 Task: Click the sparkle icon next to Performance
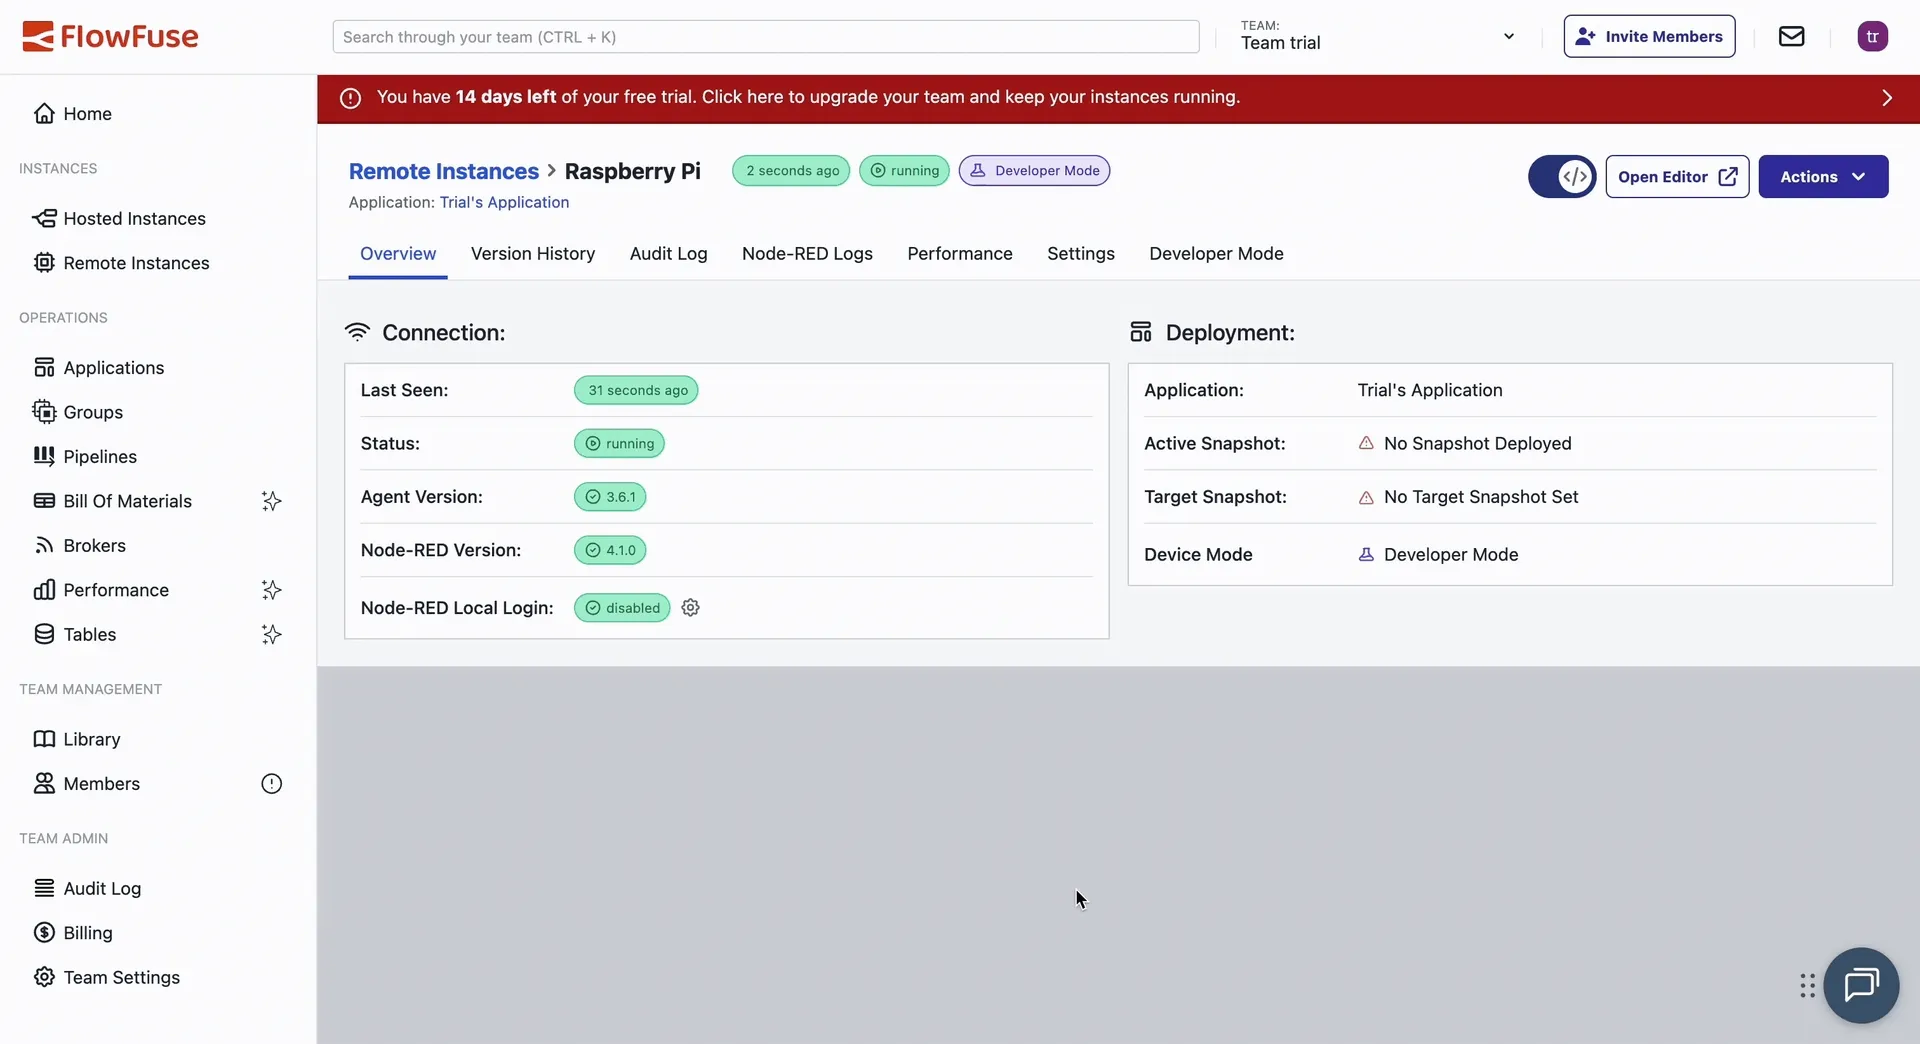[x=271, y=590]
